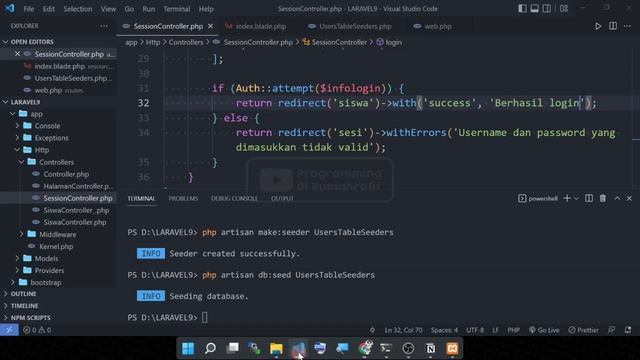The width and height of the screenshot is (640, 360).
Task: Open the Run menu
Action: tap(149, 9)
